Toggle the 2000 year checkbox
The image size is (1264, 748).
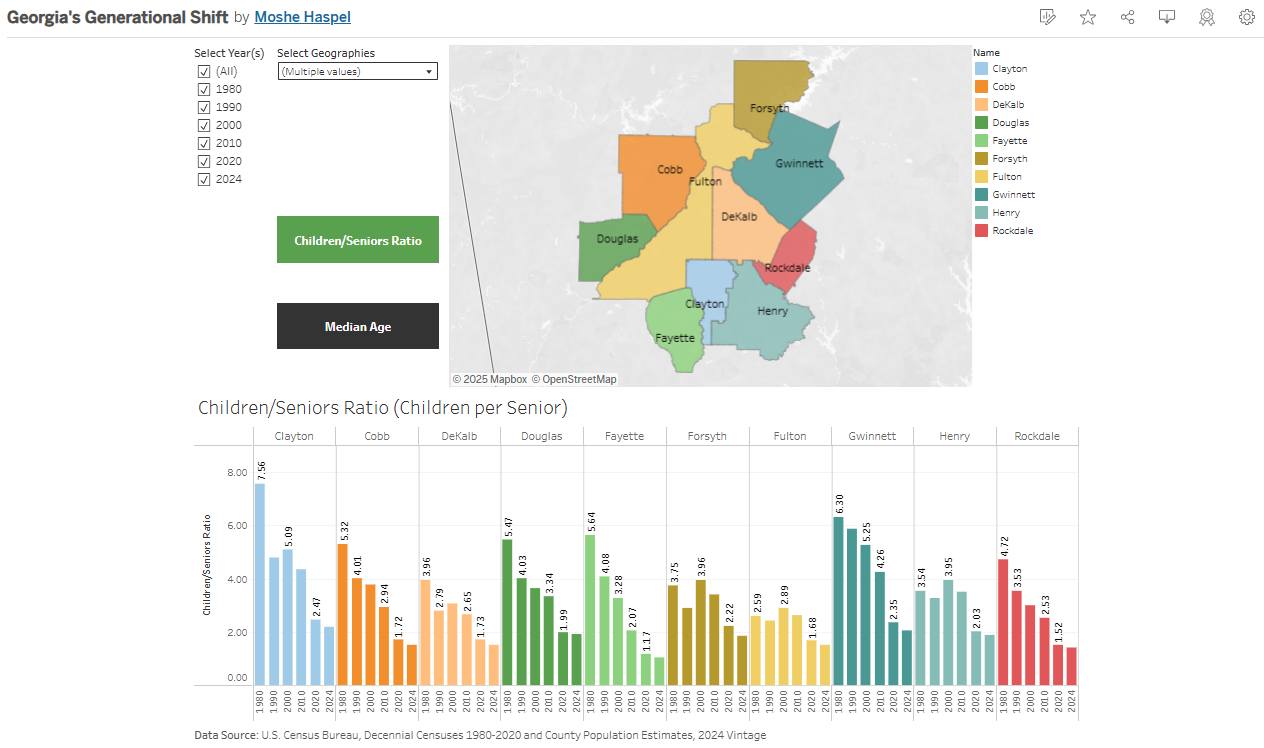point(204,126)
